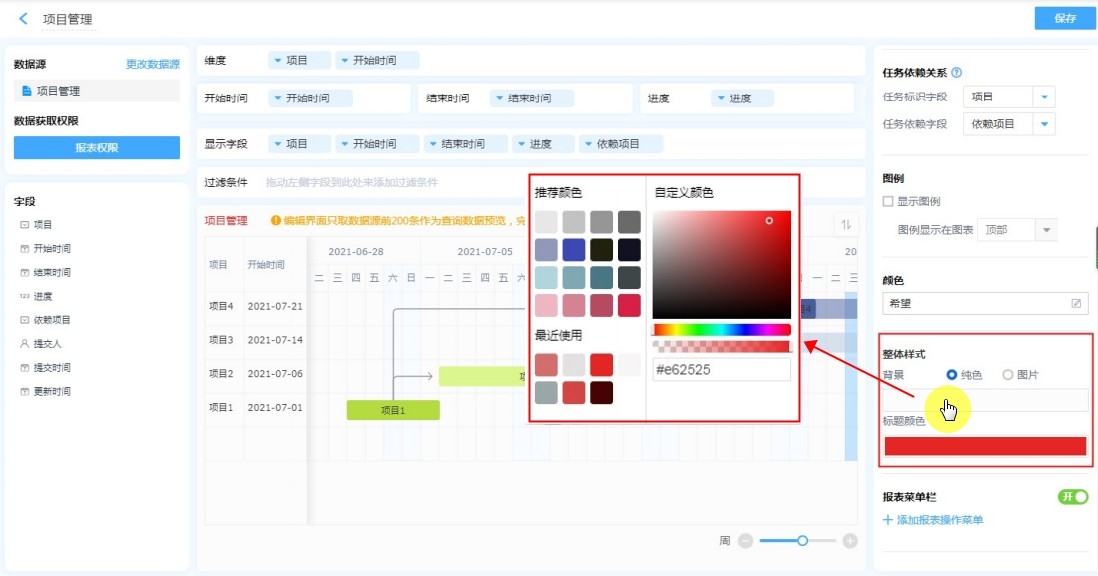Enable the 显示图例 checkbox
This screenshot has height=576, width=1098.
pos(888,202)
